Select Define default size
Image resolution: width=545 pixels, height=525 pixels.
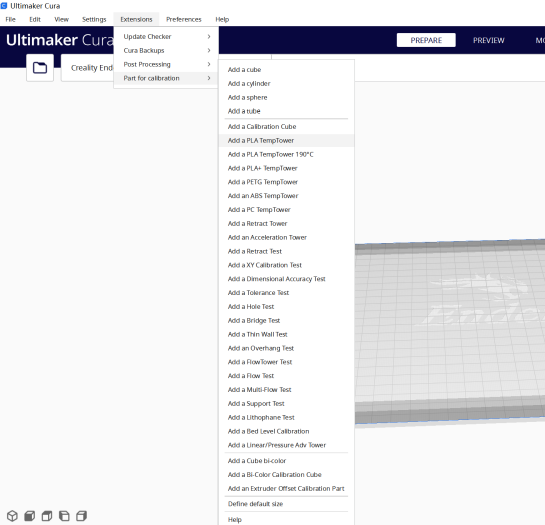point(286,504)
